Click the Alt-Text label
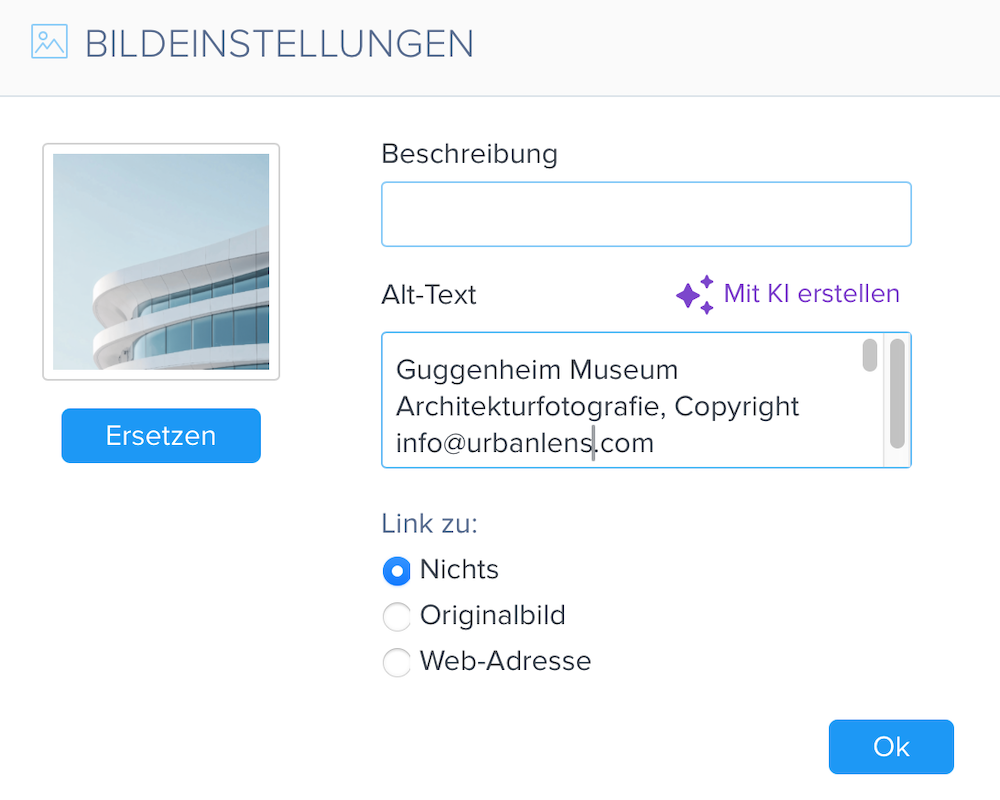The image size is (1000, 800). point(429,295)
